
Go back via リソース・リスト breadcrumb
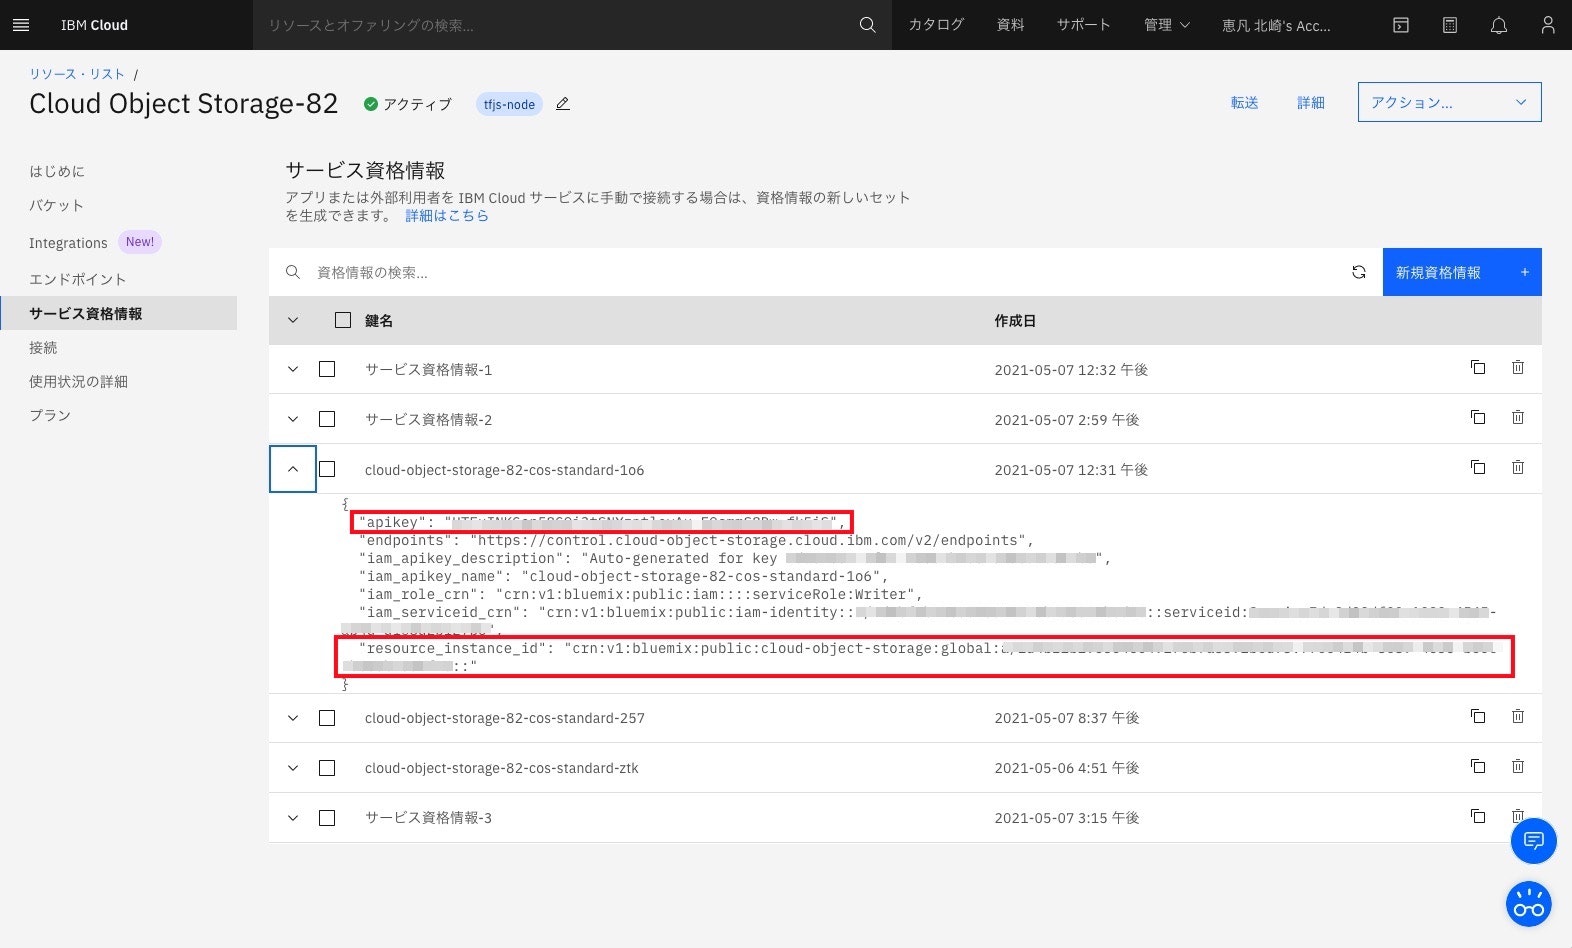click(77, 74)
